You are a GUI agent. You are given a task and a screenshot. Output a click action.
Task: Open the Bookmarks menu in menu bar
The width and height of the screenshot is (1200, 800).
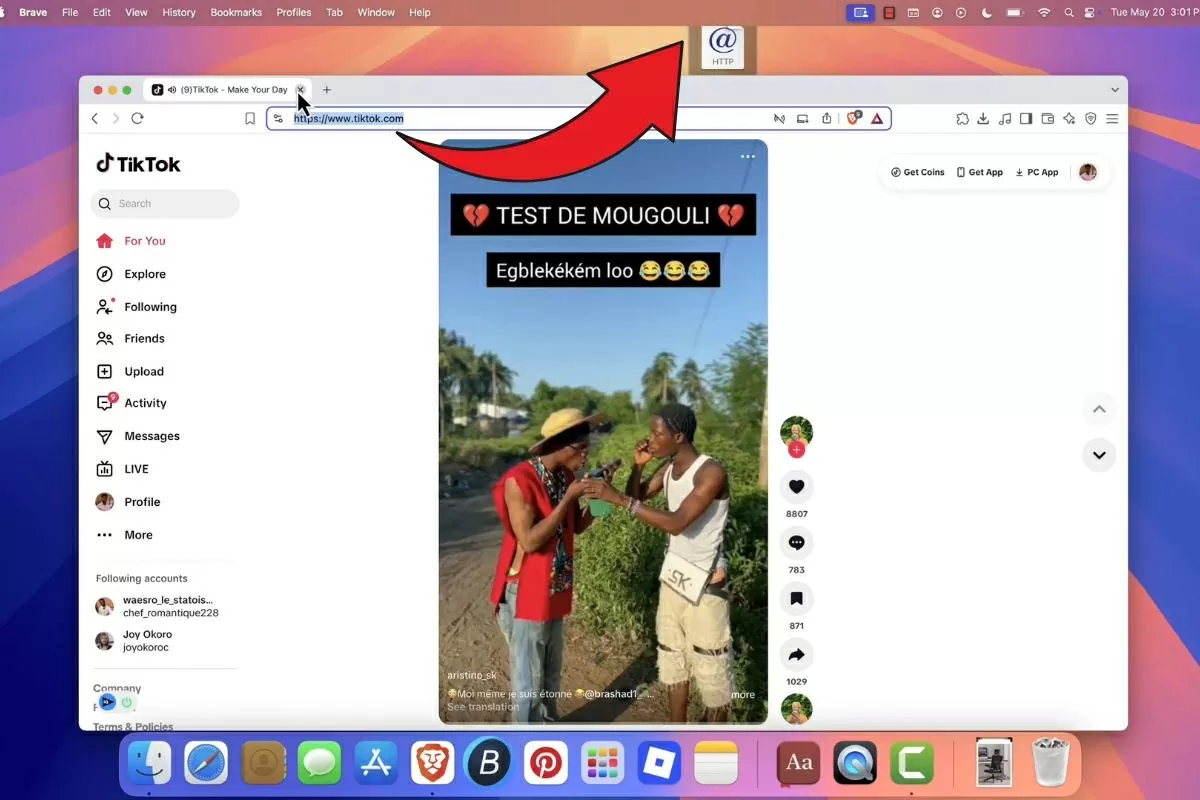coord(236,12)
